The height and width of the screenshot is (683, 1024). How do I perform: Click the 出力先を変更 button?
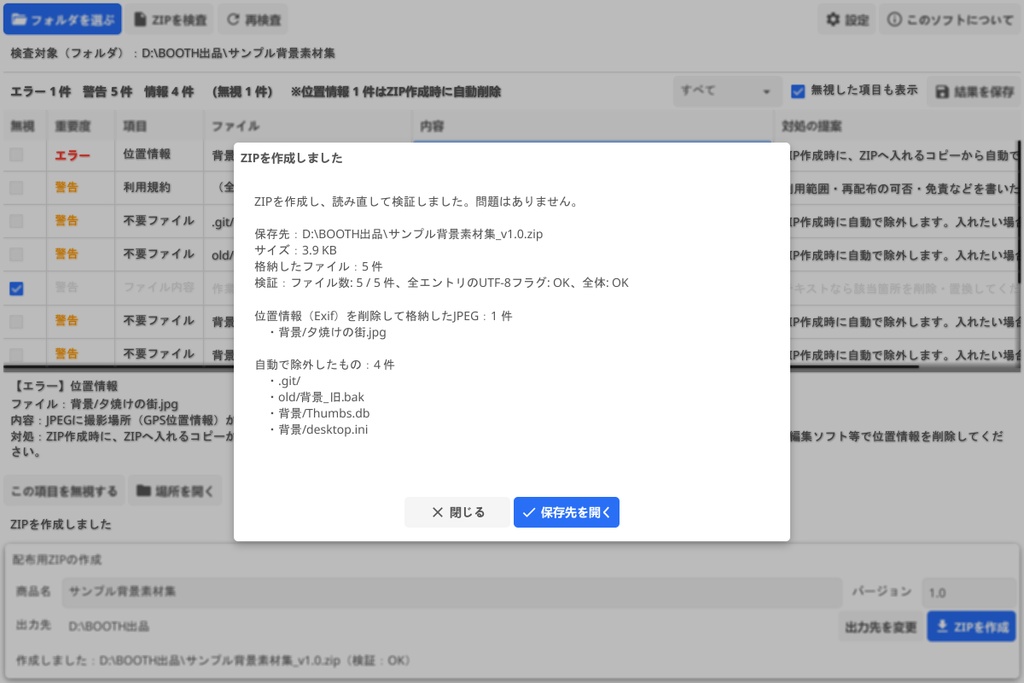tap(880, 627)
